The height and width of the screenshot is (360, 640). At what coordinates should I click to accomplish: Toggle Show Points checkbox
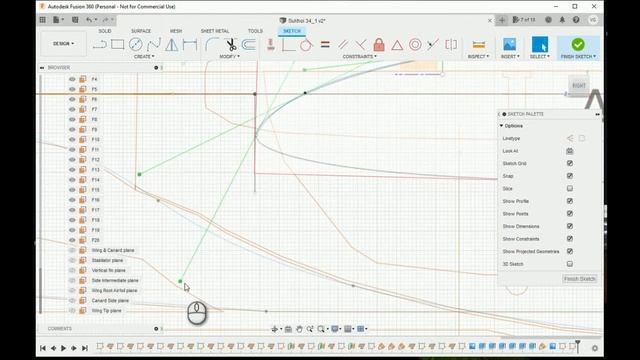pyautogui.click(x=570, y=213)
